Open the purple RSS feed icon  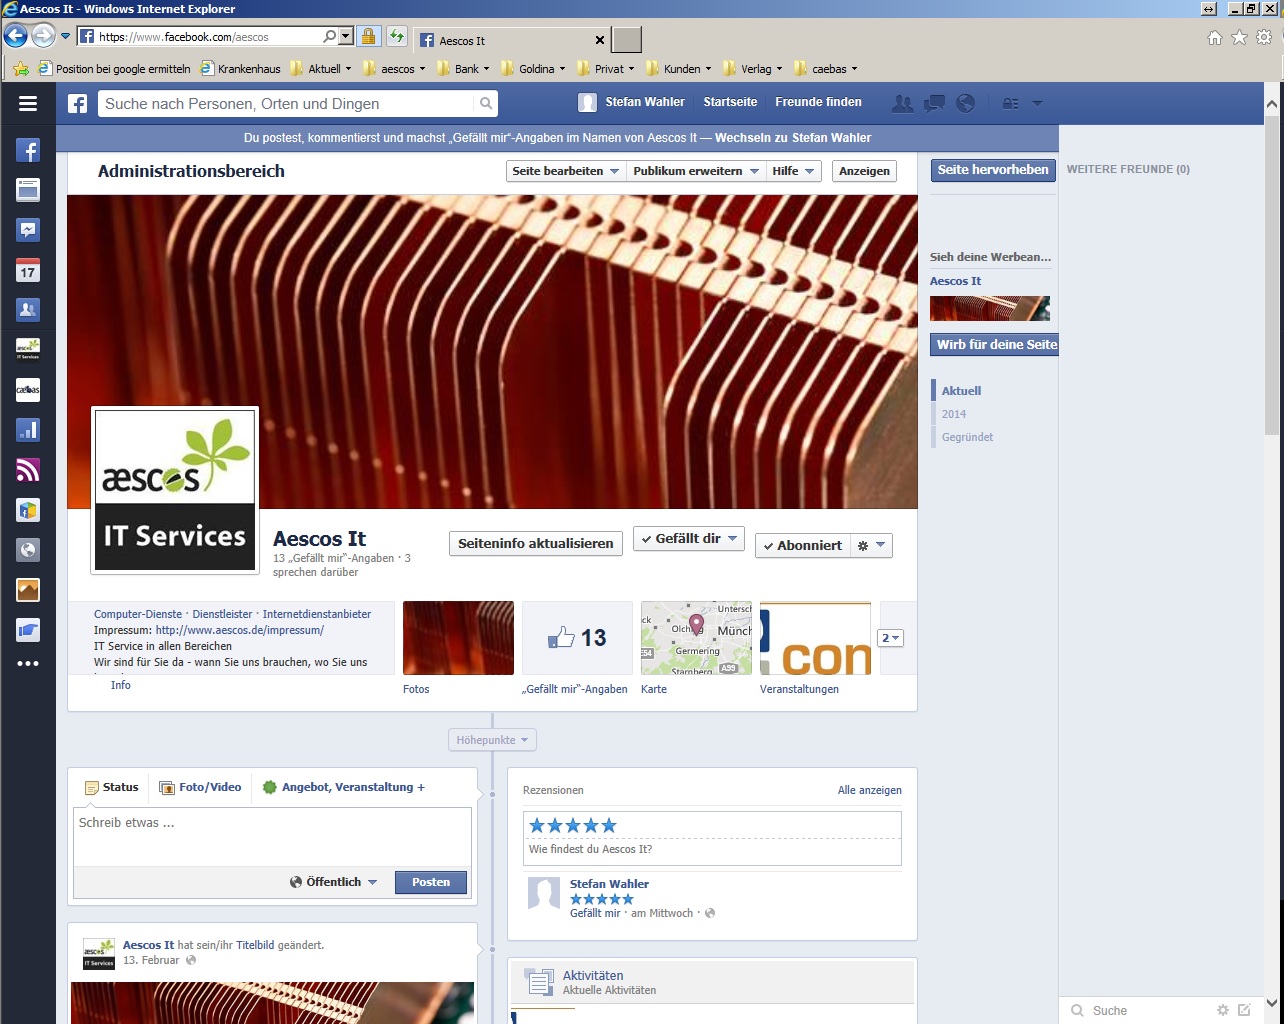(x=28, y=470)
